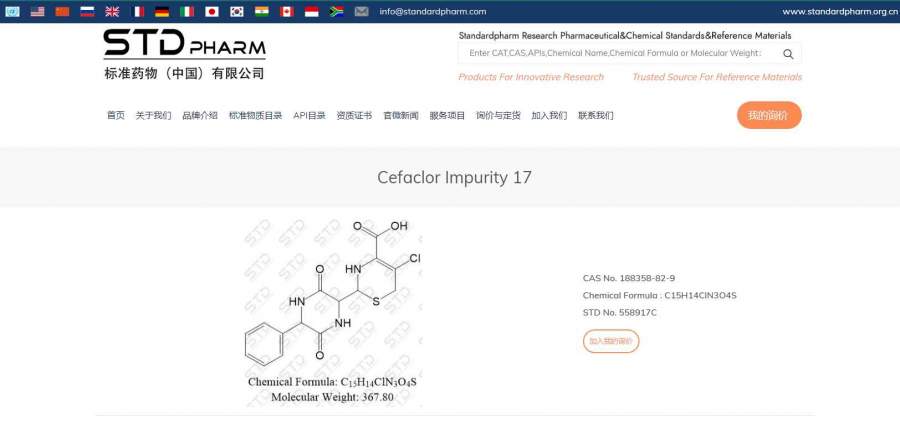The width and height of the screenshot is (900, 429).
Task: Switch language using the China flag
Action: pos(62,12)
